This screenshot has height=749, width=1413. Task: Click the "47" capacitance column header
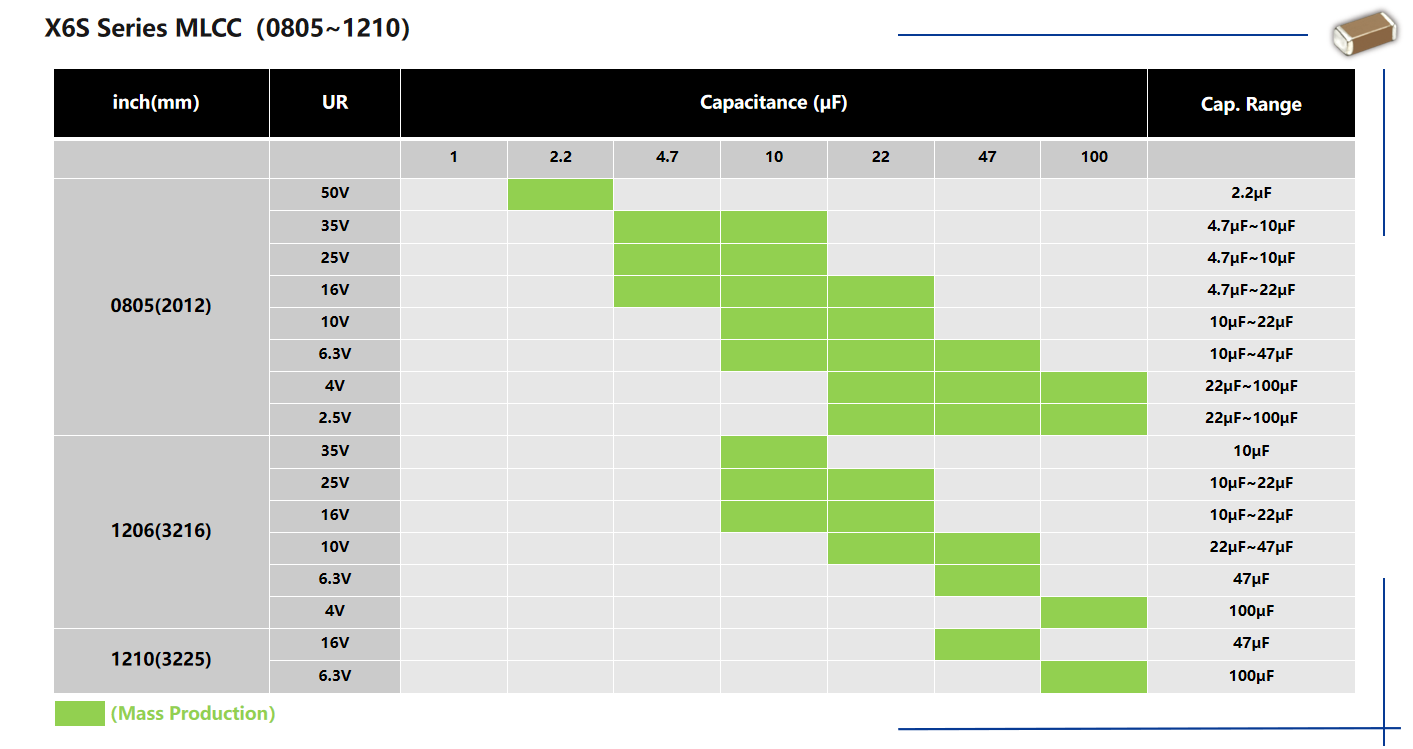point(987,157)
